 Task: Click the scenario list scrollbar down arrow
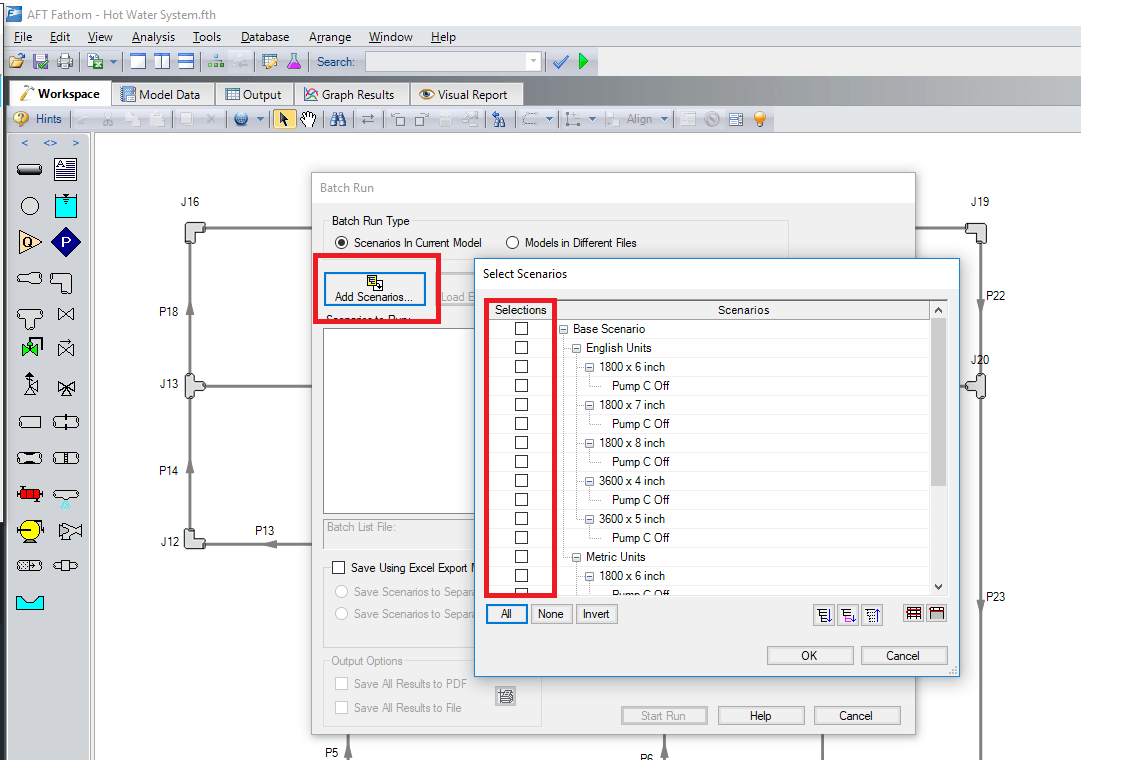click(x=938, y=587)
